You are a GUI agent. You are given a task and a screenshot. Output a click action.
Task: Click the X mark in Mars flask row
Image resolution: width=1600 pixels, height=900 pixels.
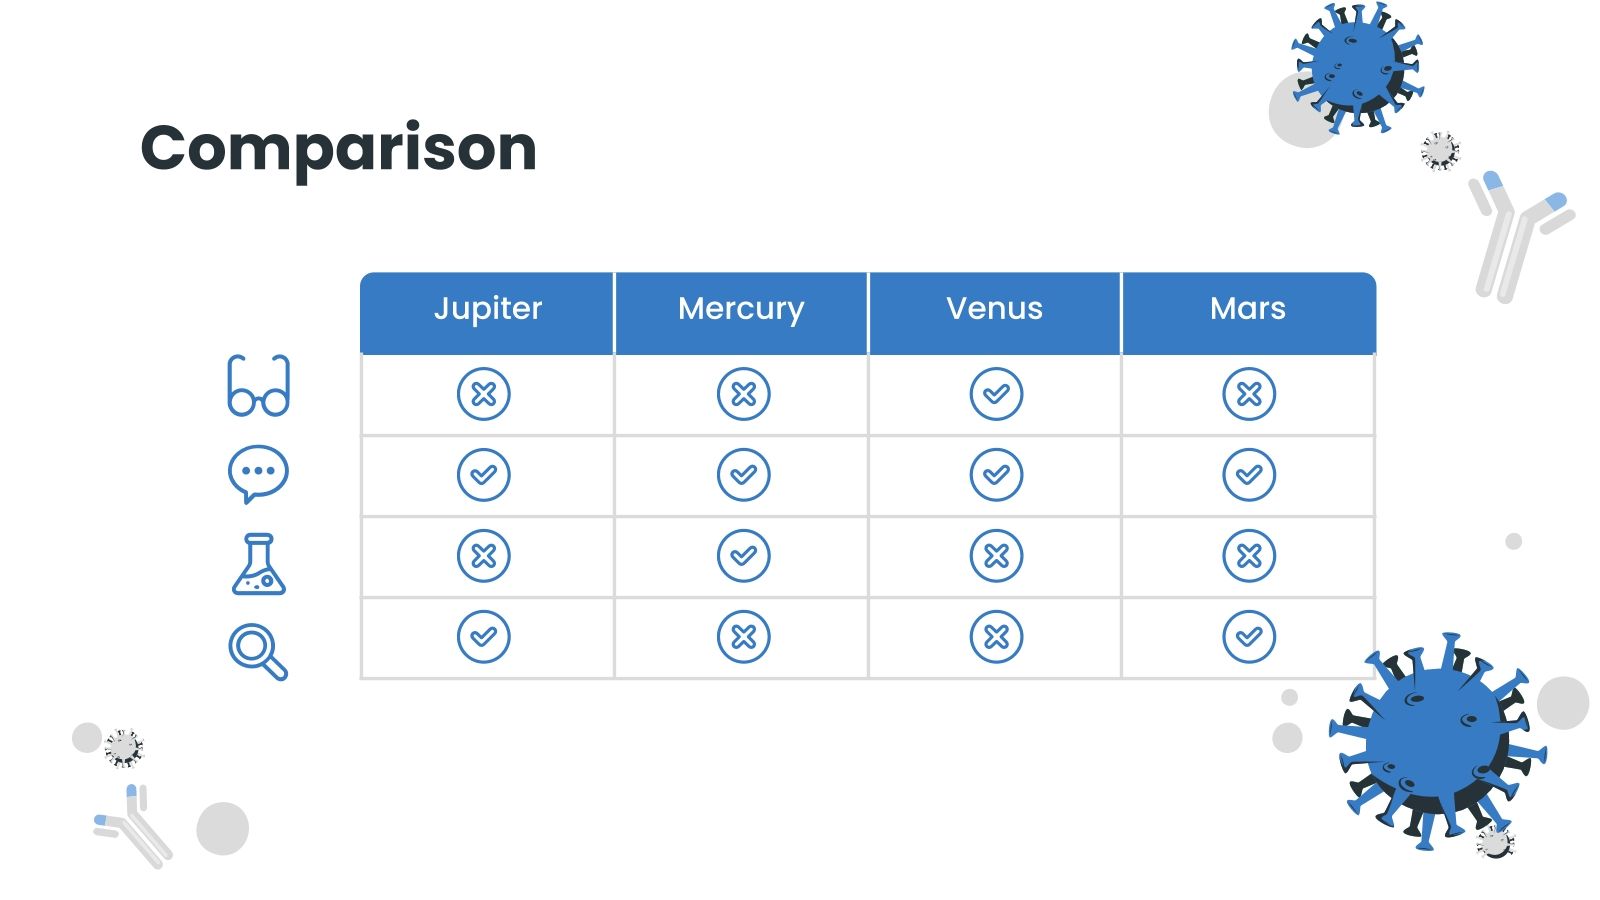click(1249, 556)
